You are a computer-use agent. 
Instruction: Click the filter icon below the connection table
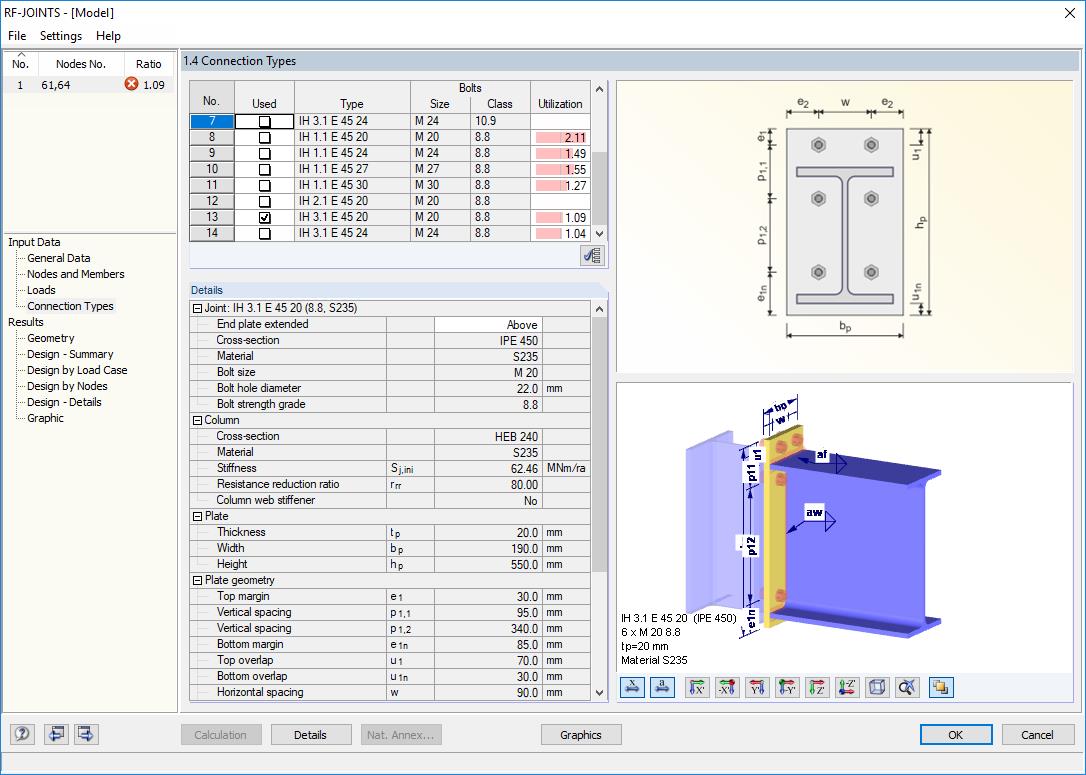tap(592, 255)
